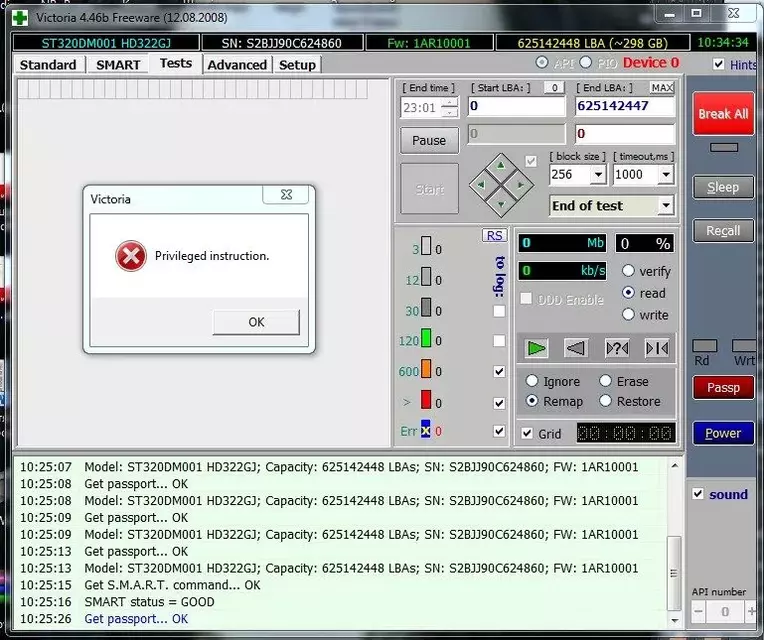
Task: Toggle the sound checkbox
Action: pyautogui.click(x=698, y=494)
